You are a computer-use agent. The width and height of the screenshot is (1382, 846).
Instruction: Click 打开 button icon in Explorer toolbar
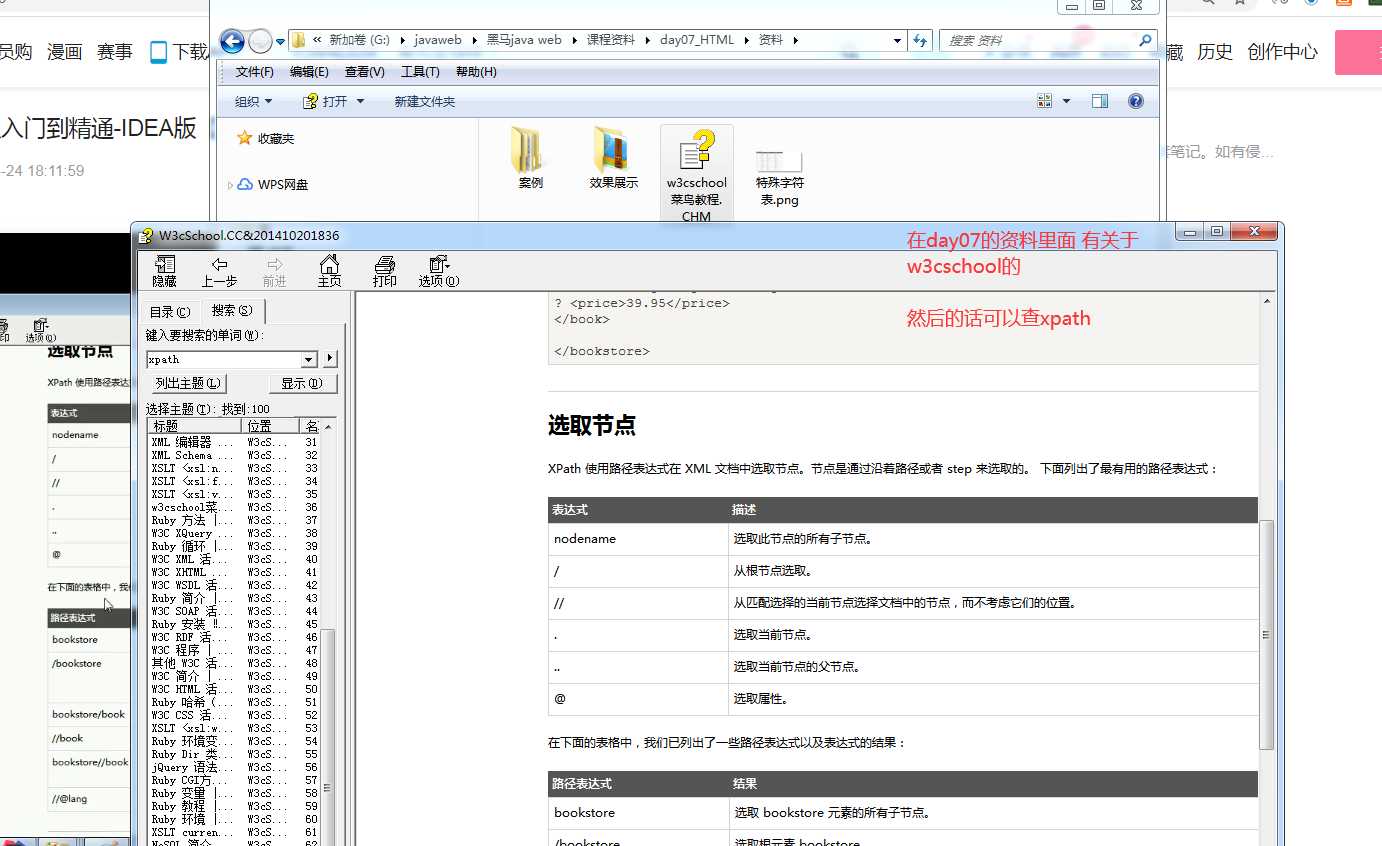point(310,101)
